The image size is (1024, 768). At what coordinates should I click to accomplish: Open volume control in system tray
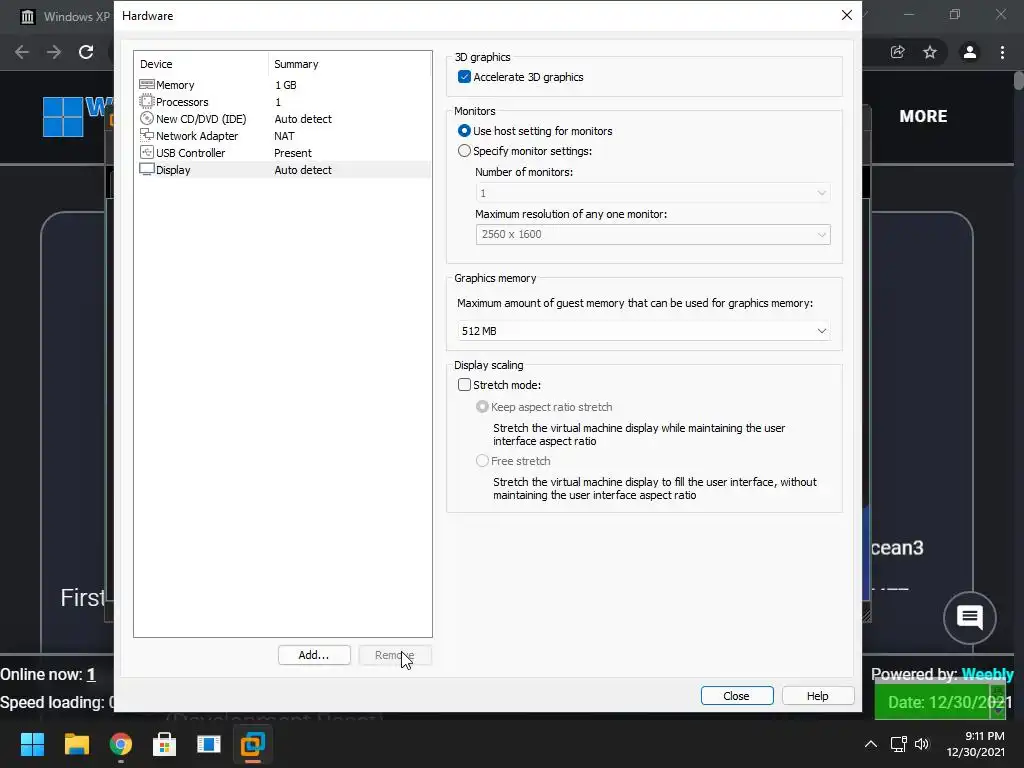[x=921, y=744]
